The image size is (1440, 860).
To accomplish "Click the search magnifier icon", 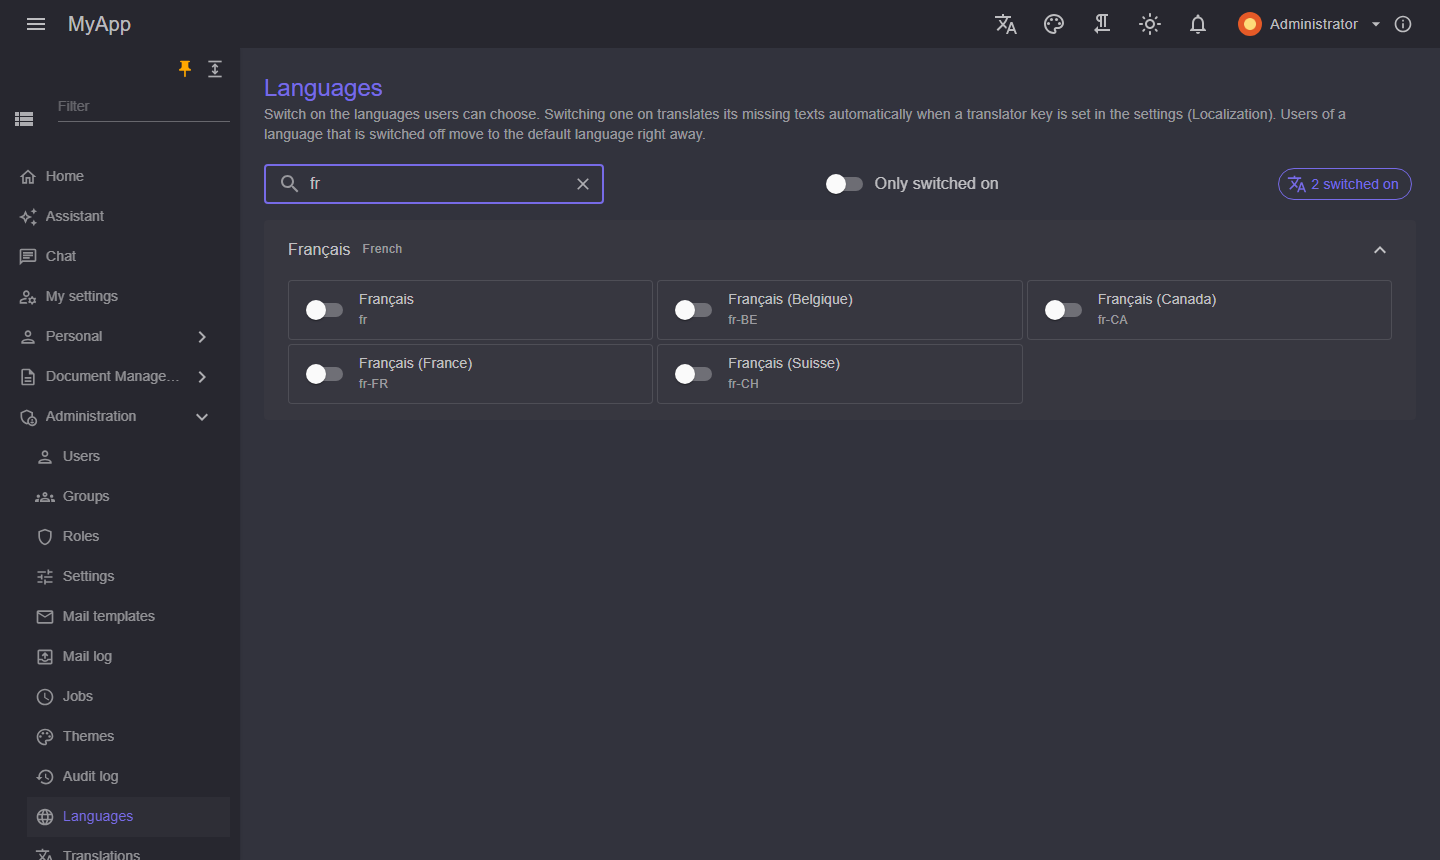I will pos(289,184).
